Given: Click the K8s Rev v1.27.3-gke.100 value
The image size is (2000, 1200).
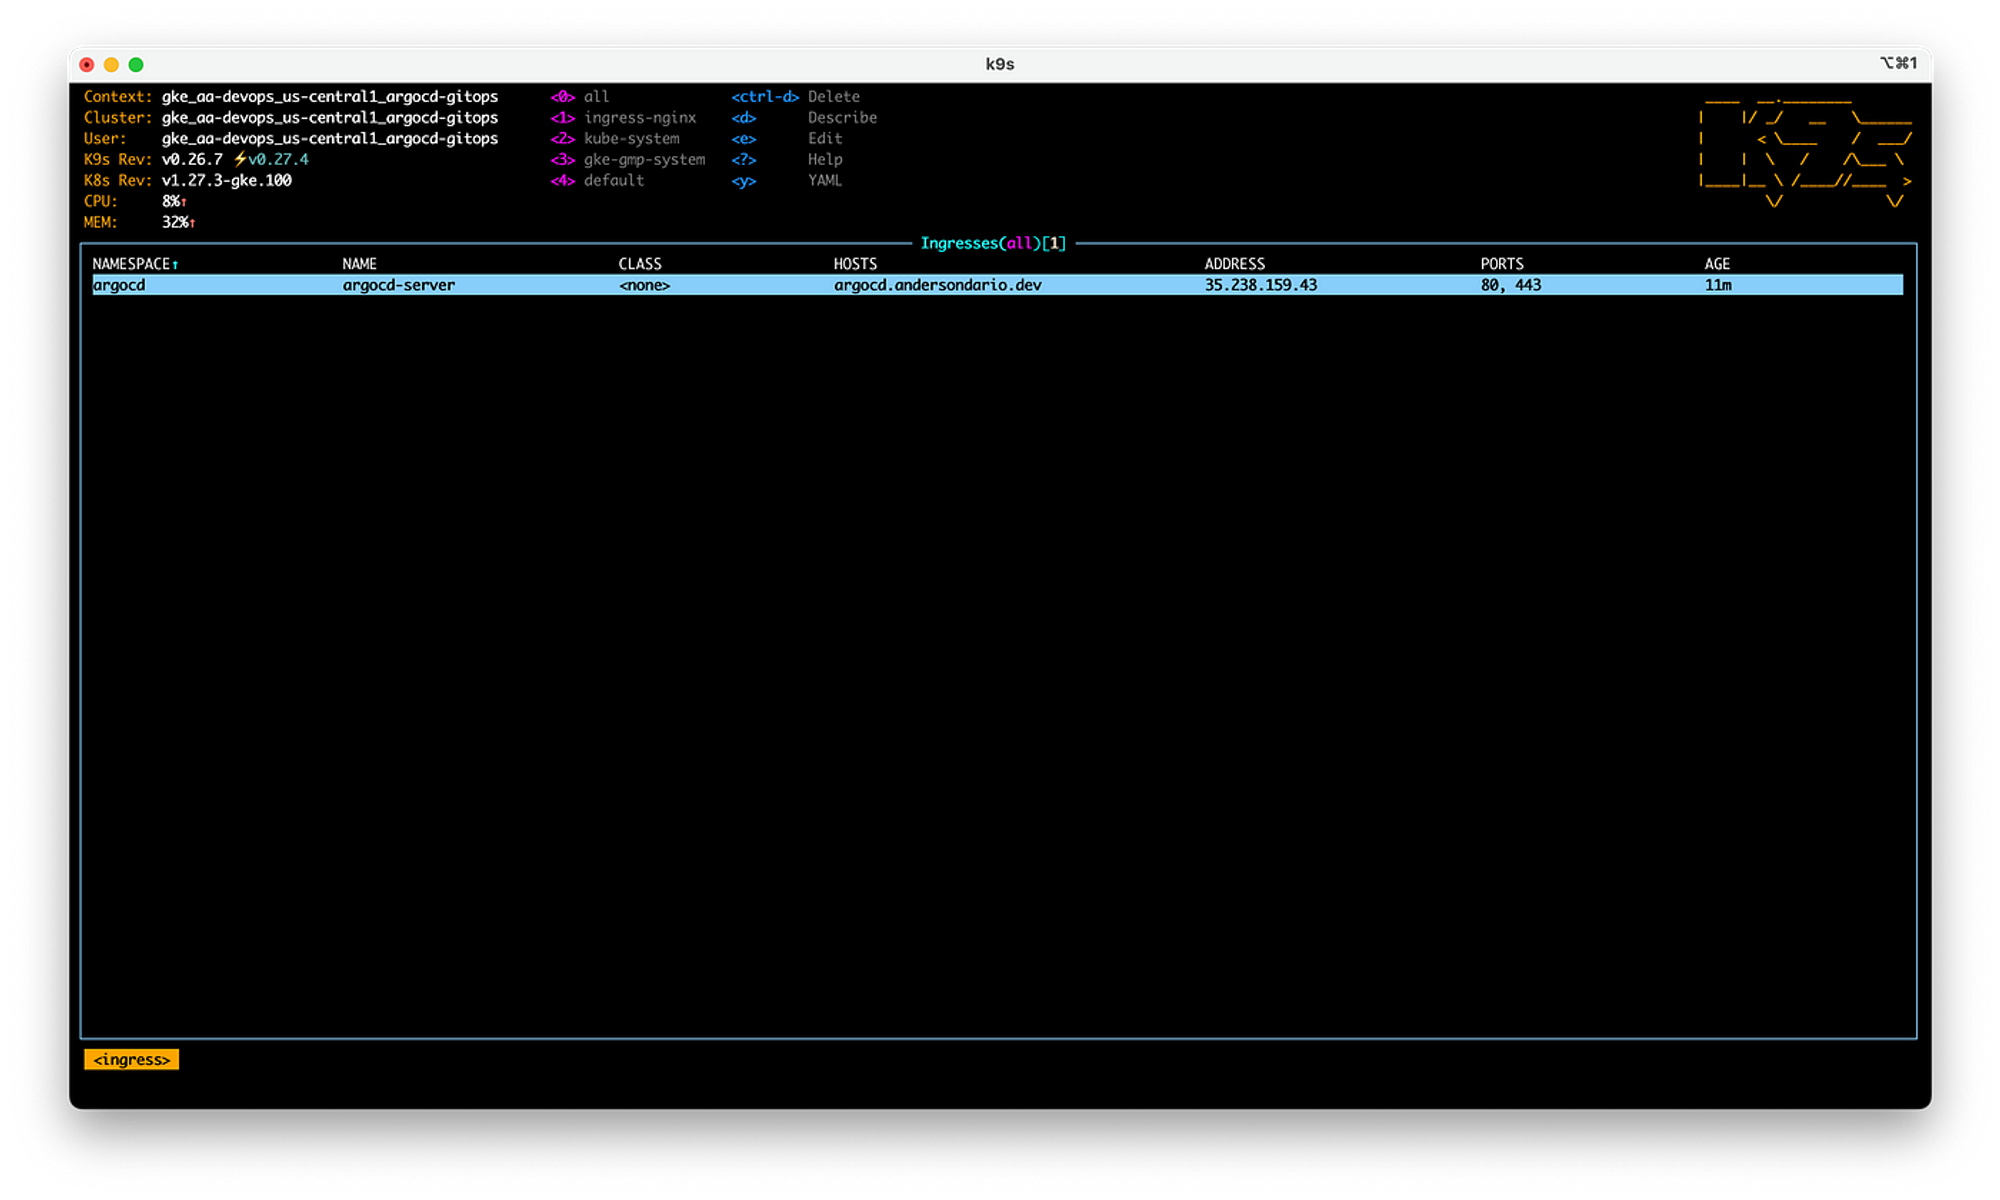Looking at the screenshot, I should (227, 181).
